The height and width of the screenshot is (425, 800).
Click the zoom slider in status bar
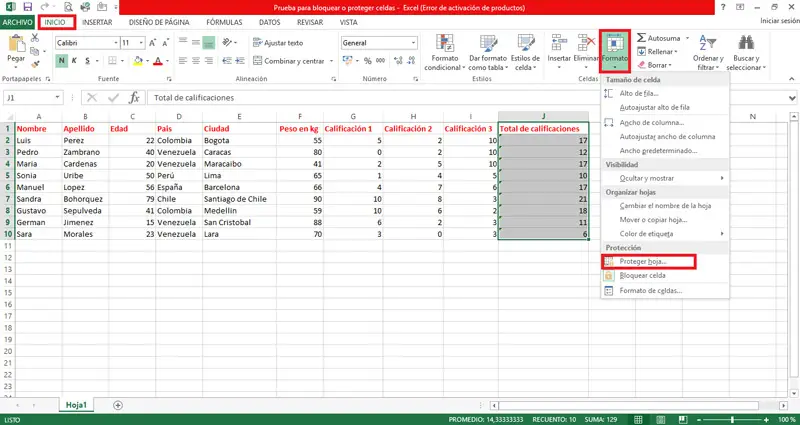coord(733,419)
